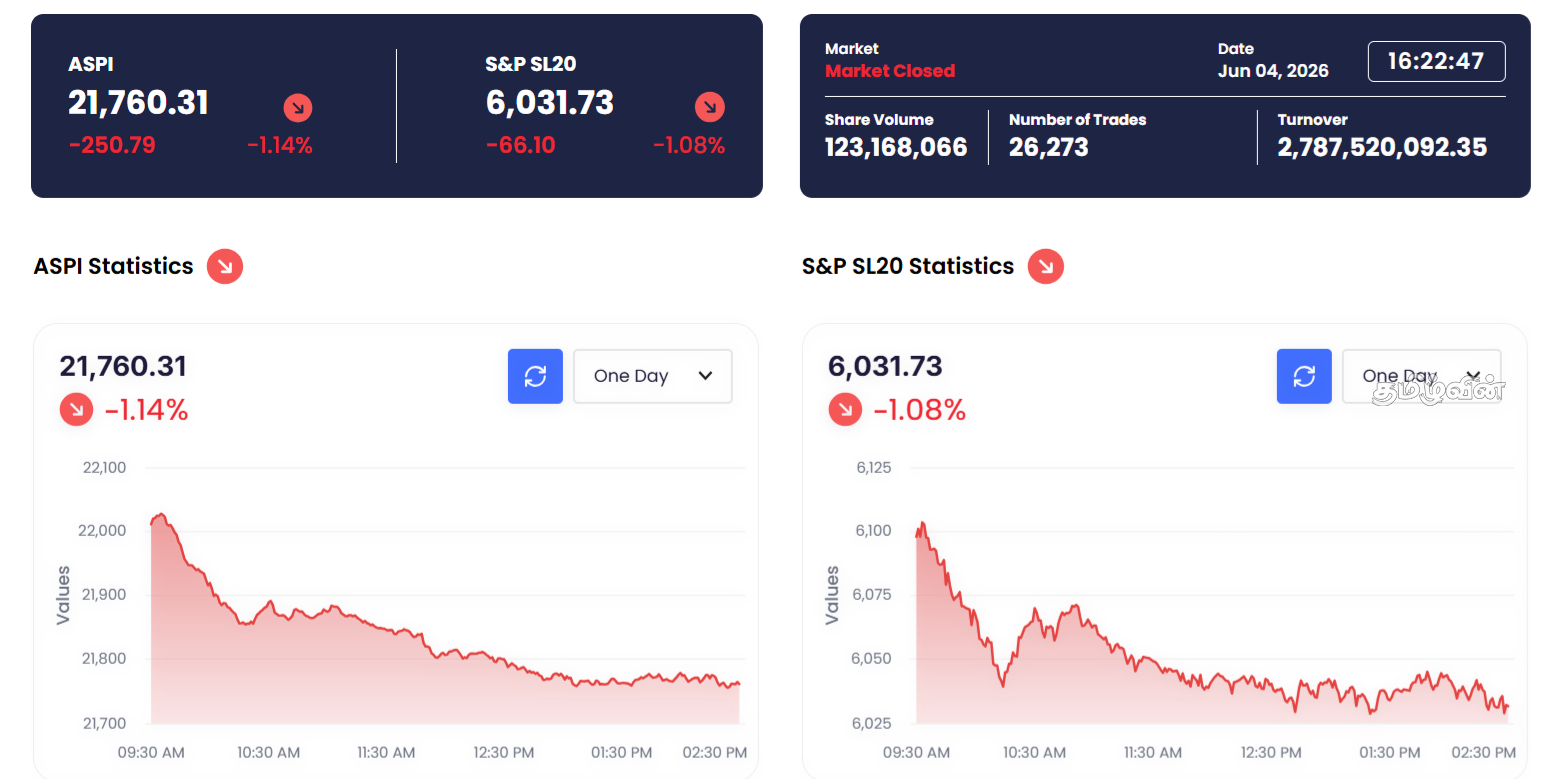Click the down-arrow icon beside the S&P SL20 Statistics heading
Screen dimensions: 1558x779
click(1046, 266)
